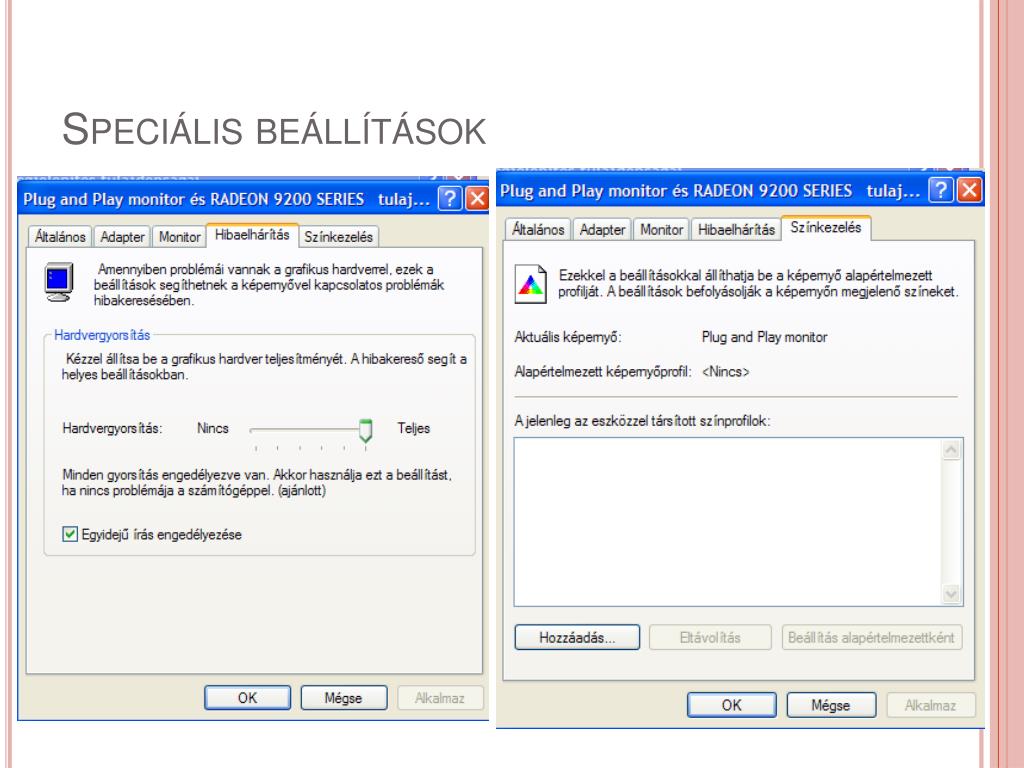Click Alkalmaz in the left dialog
Image resolution: width=1024 pixels, height=768 pixels.
tap(440, 697)
